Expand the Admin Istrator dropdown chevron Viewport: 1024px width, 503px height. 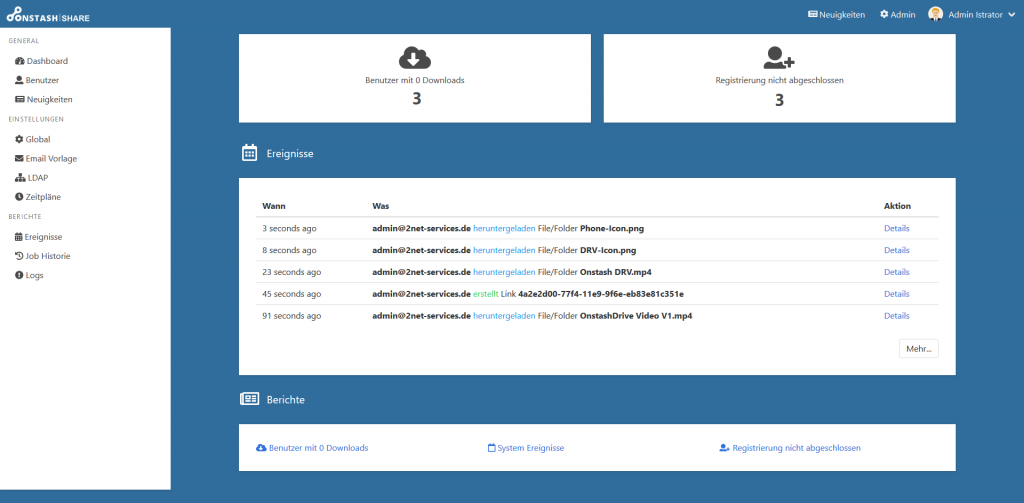(1010, 14)
